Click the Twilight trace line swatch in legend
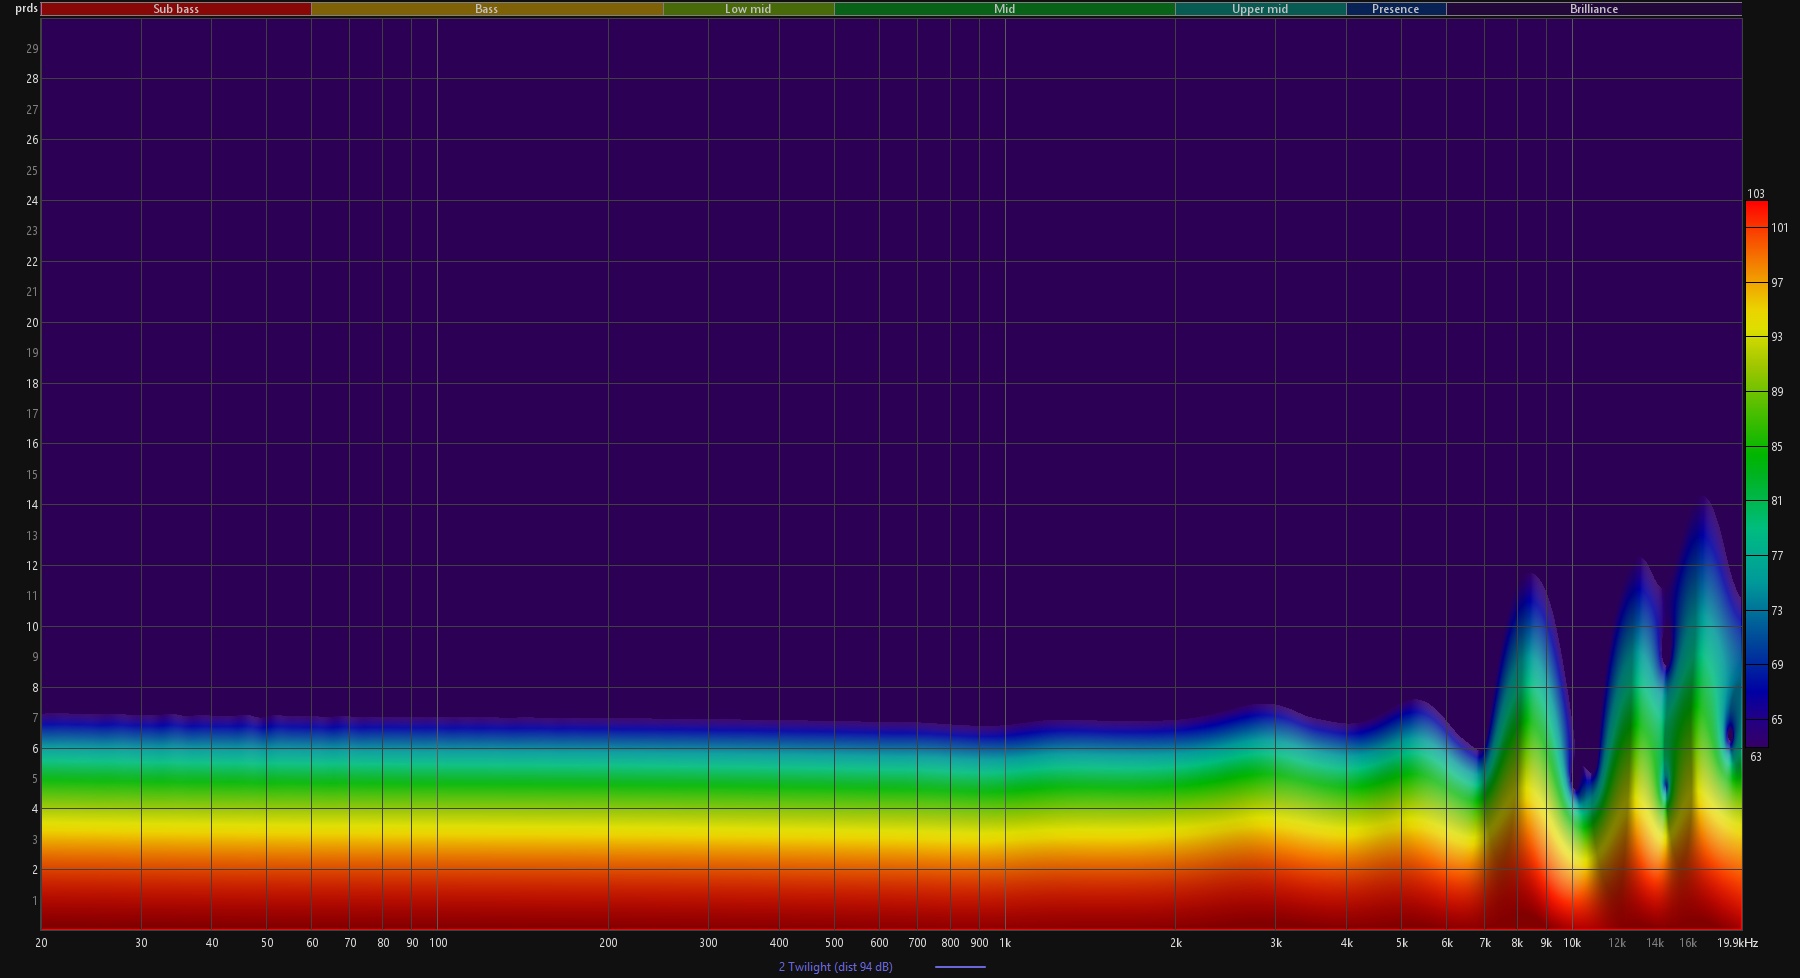The image size is (1800, 978). click(960, 967)
